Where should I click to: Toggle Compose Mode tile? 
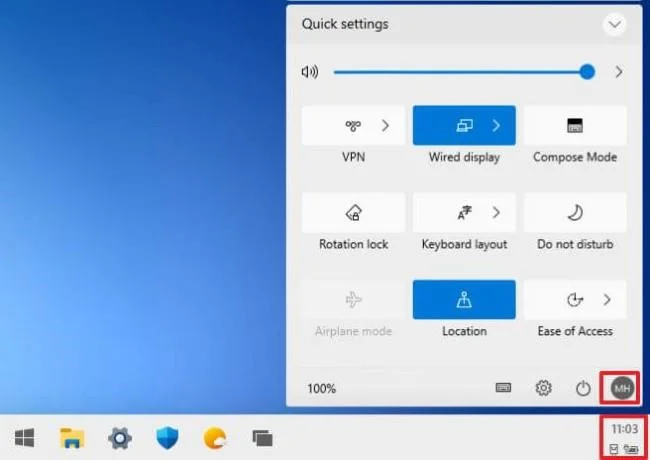[575, 125]
